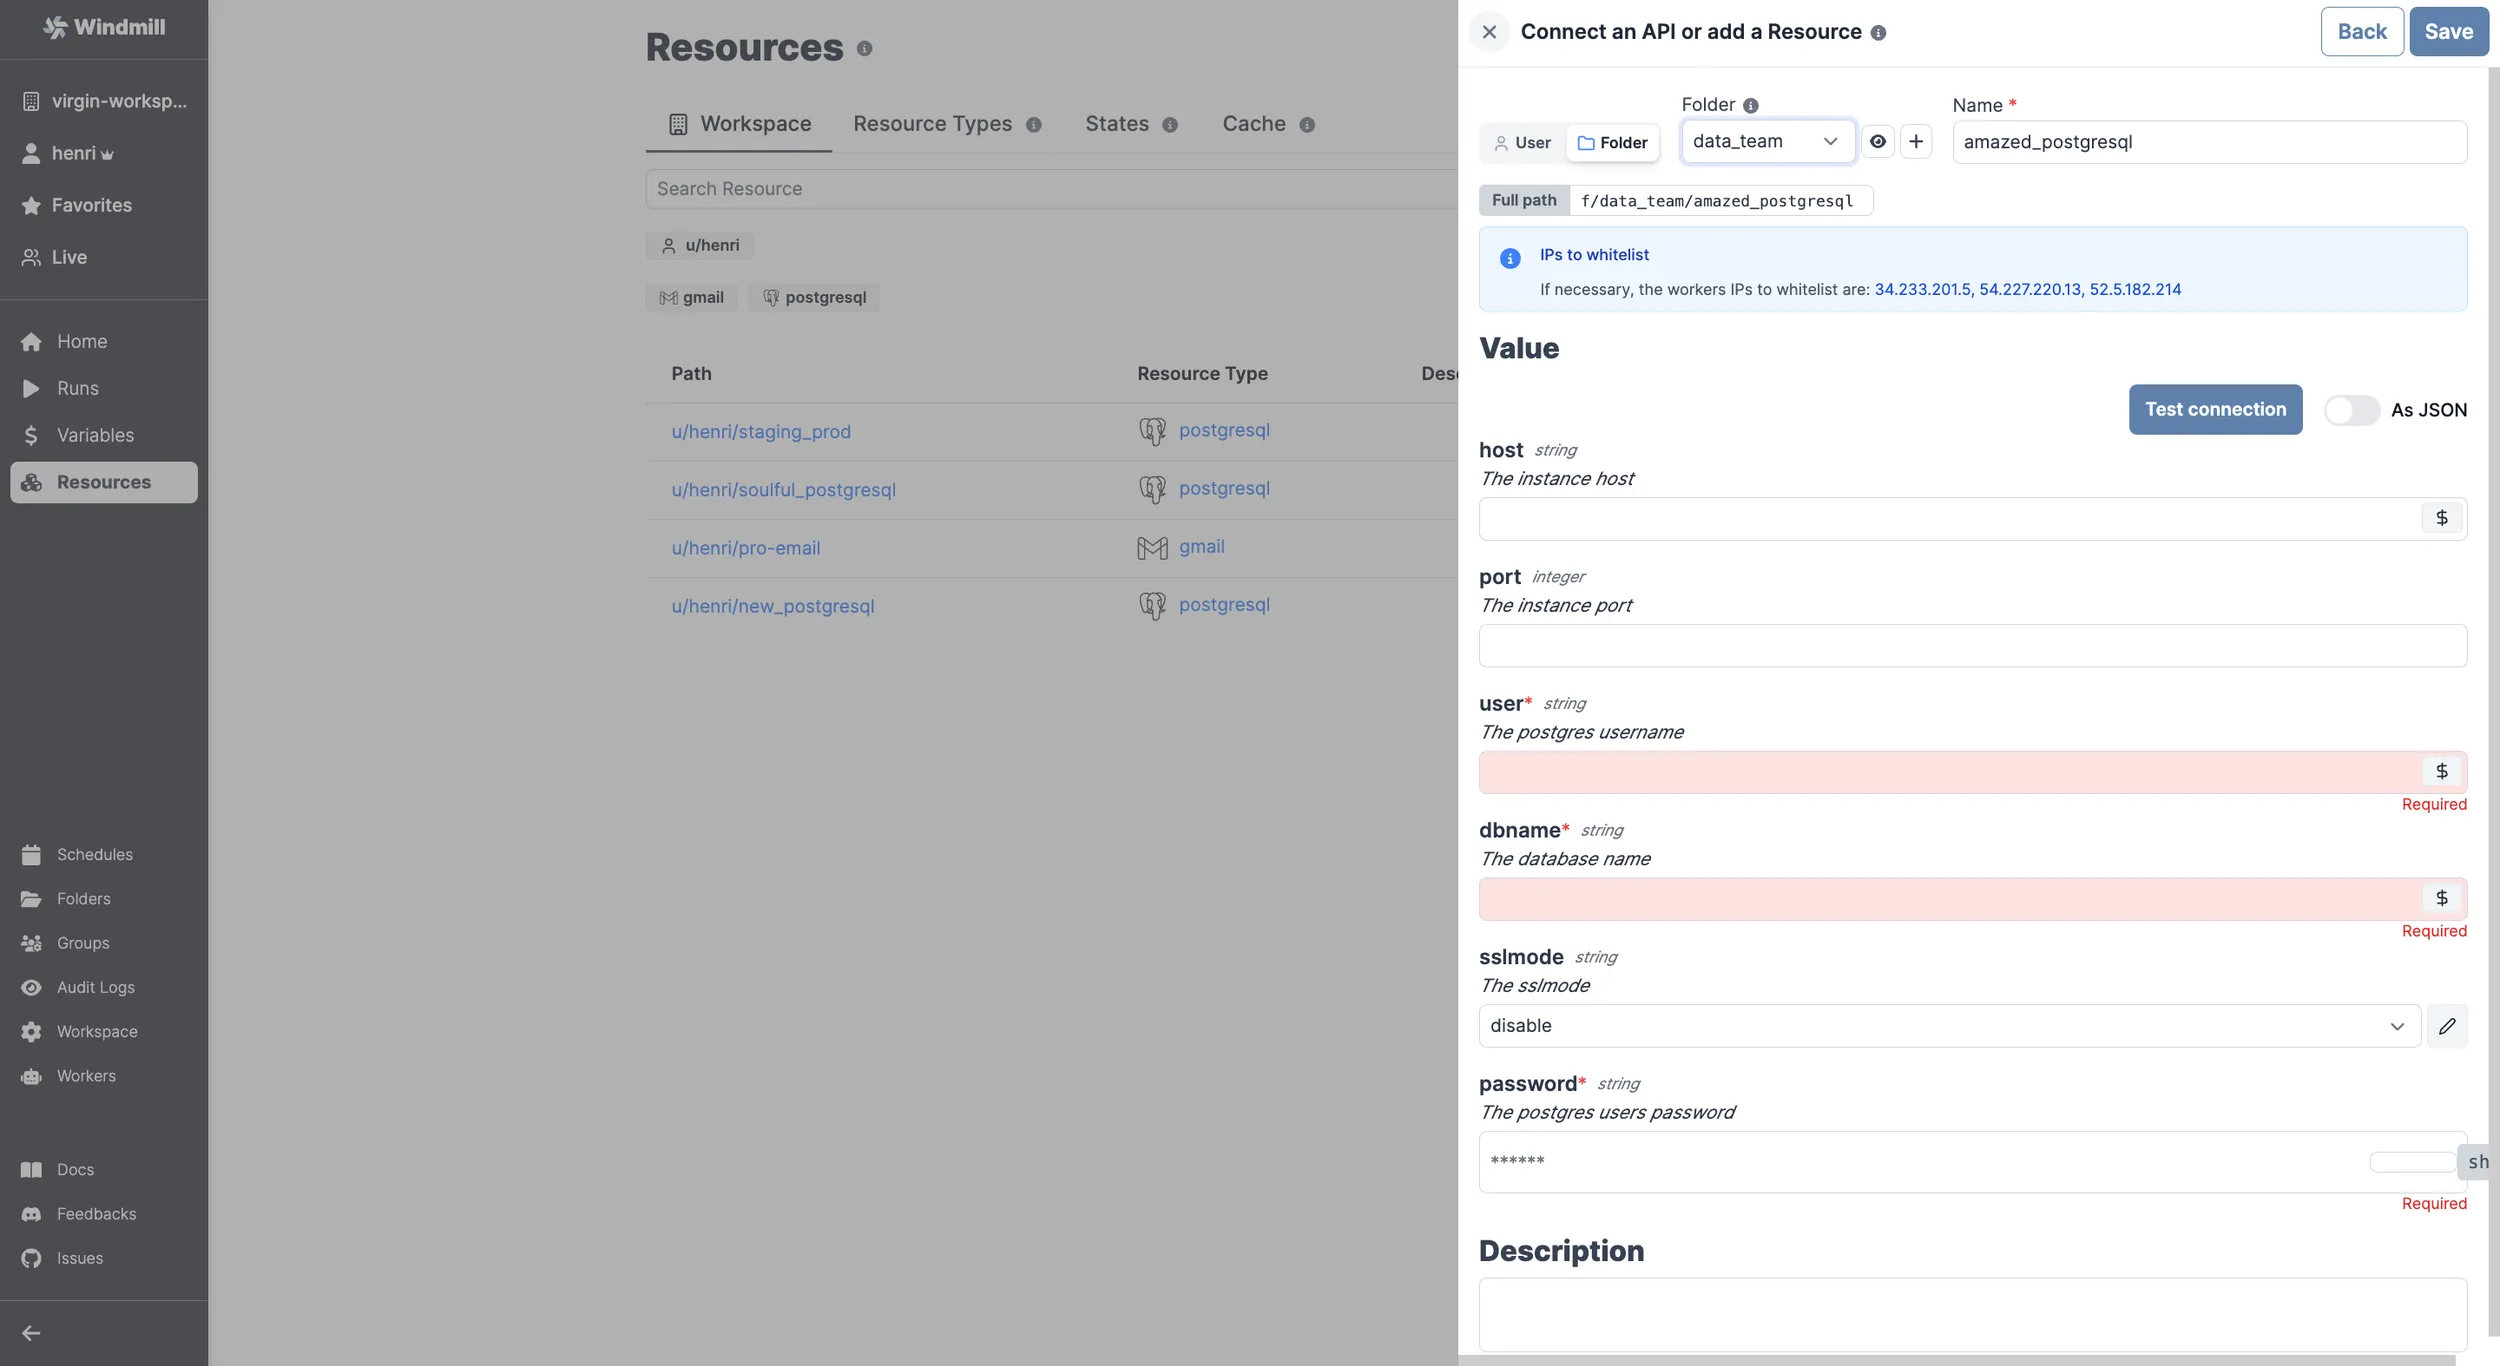Click the Test connection button

click(2214, 409)
